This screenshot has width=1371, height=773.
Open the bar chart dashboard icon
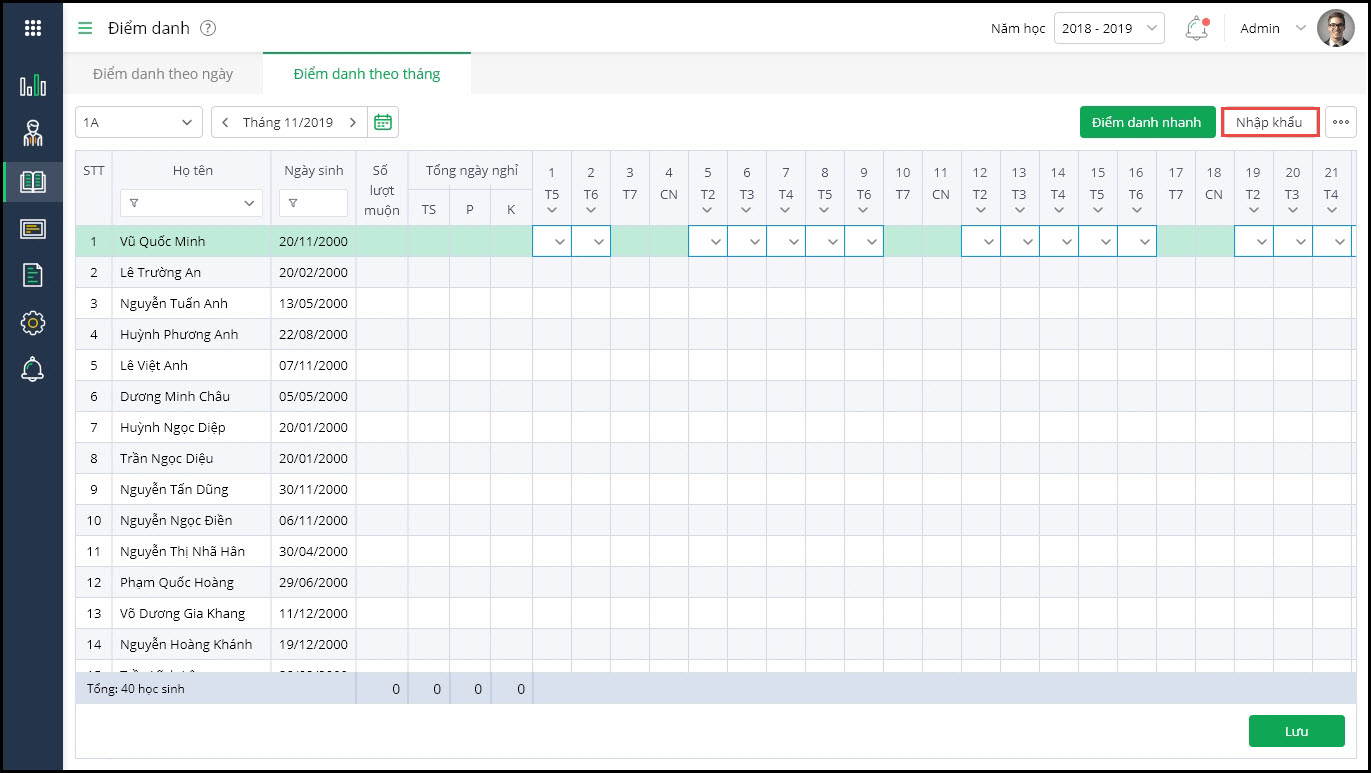coord(32,85)
